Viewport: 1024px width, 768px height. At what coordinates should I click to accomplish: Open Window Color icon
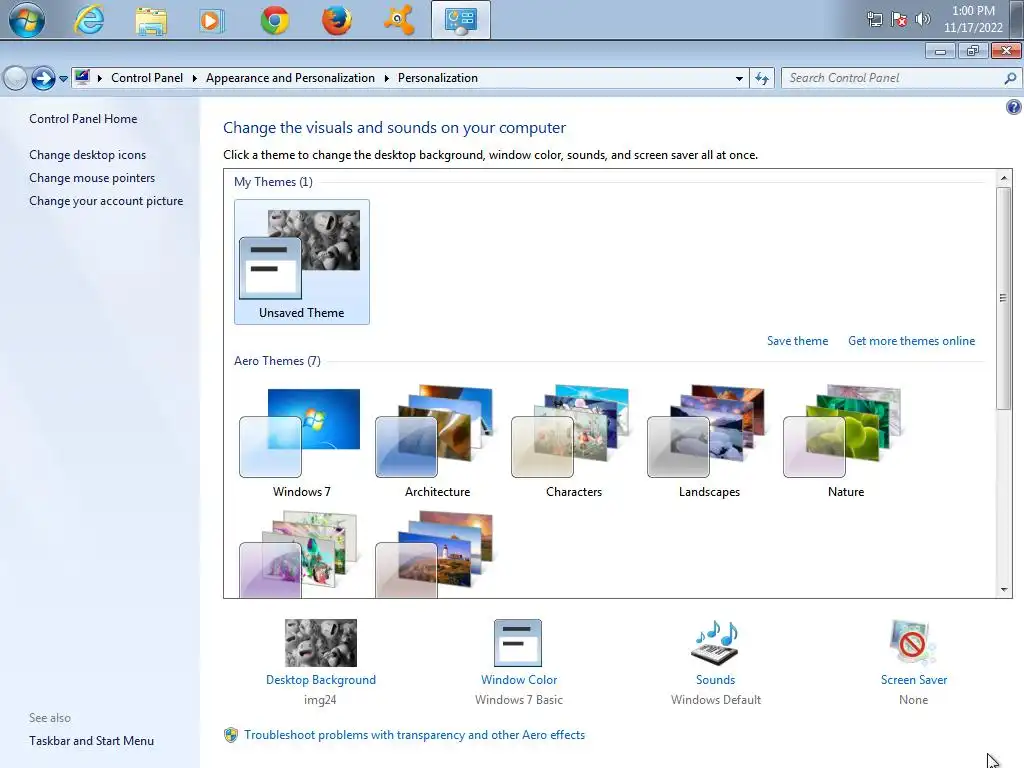pos(518,643)
